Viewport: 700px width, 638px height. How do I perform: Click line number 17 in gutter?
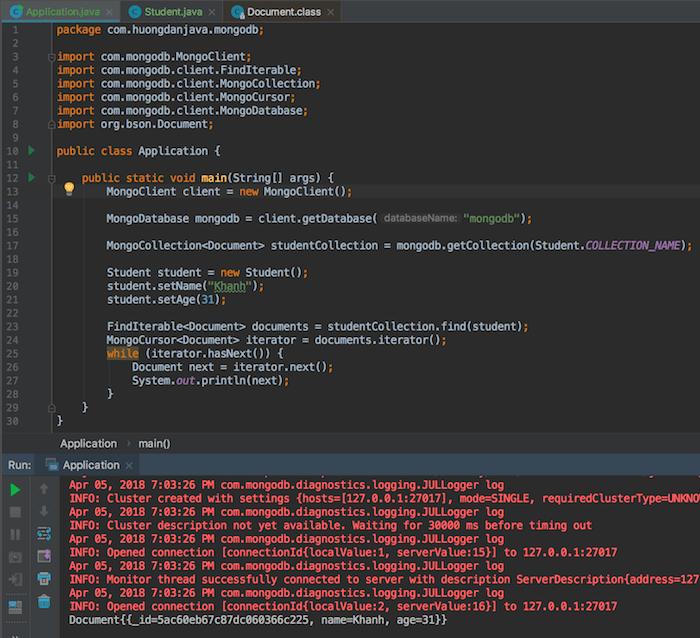(12, 246)
